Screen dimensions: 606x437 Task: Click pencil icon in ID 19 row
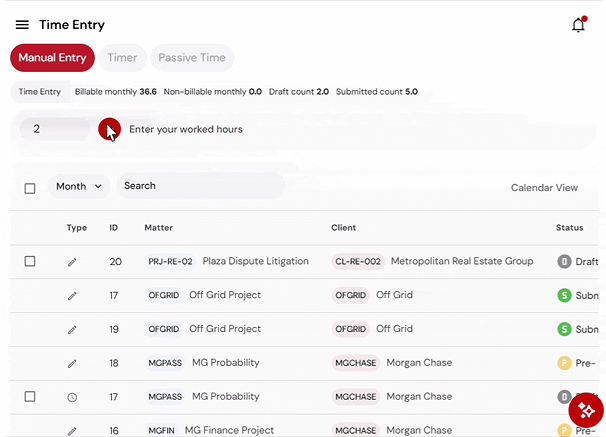[72, 330]
